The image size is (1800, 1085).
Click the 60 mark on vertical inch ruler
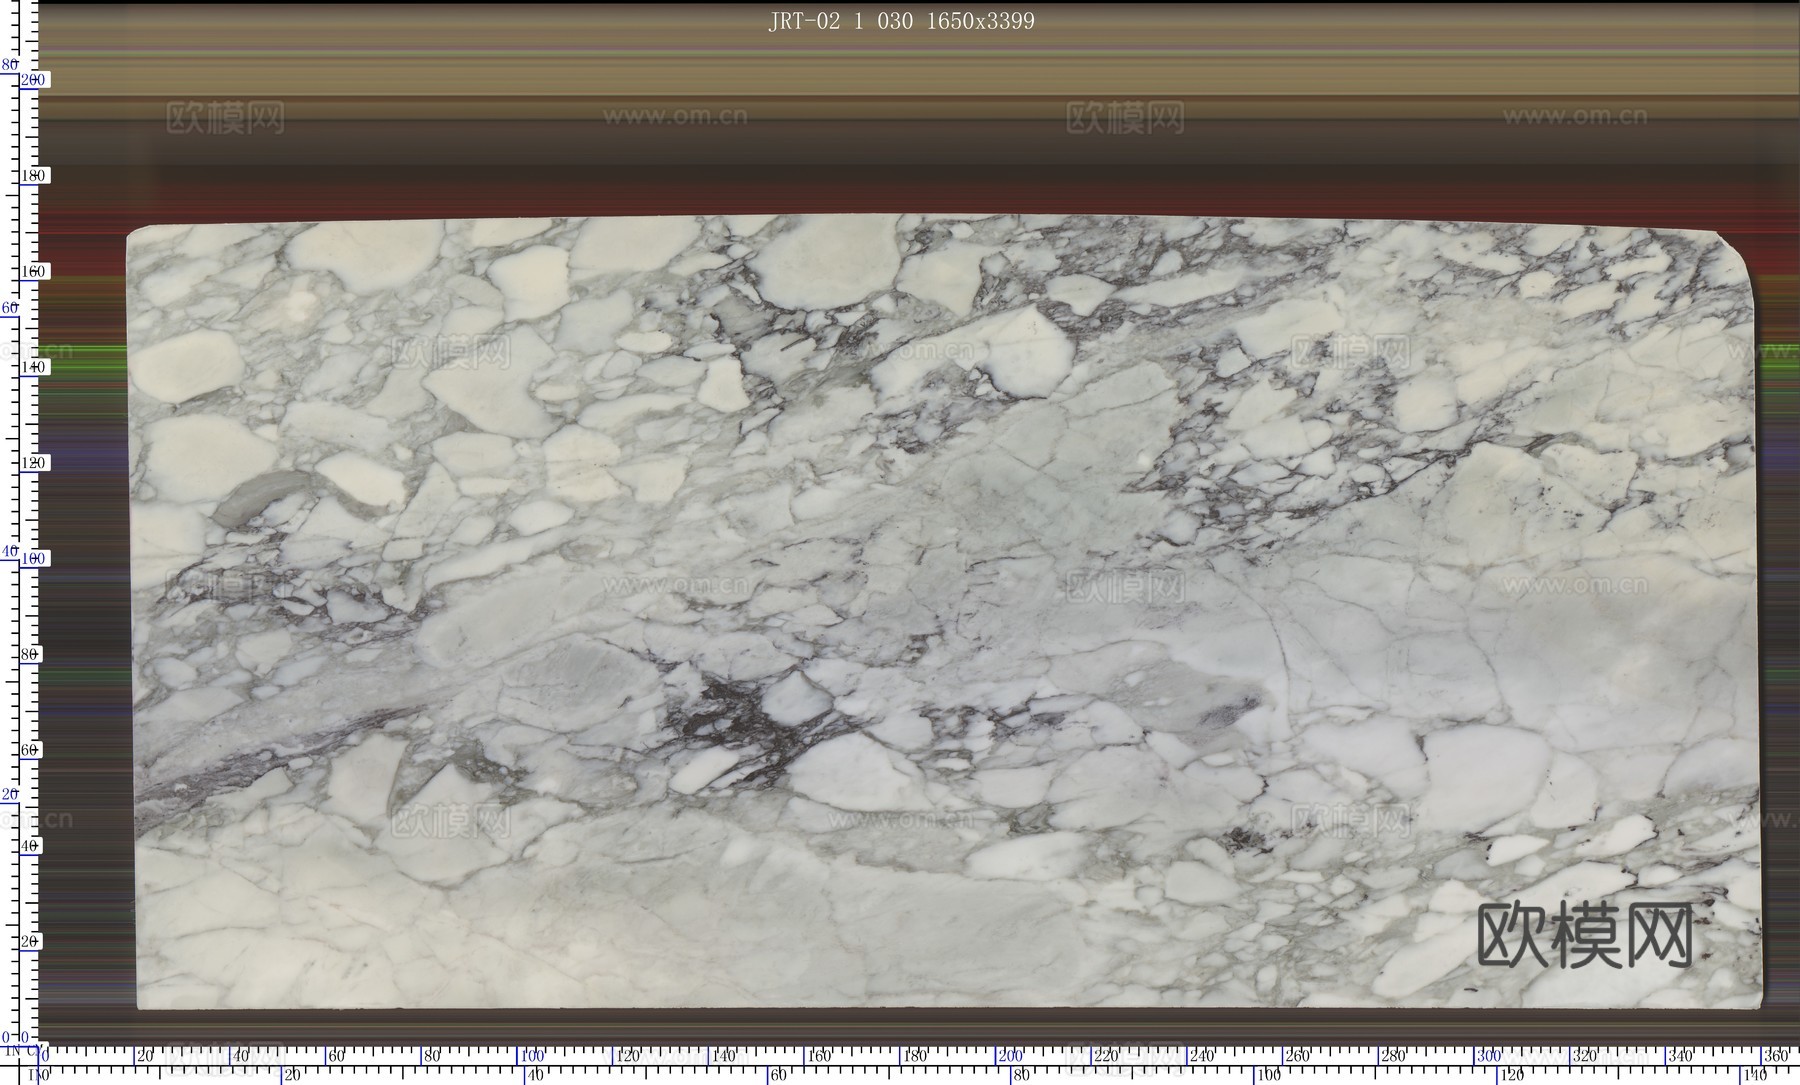click(x=9, y=308)
